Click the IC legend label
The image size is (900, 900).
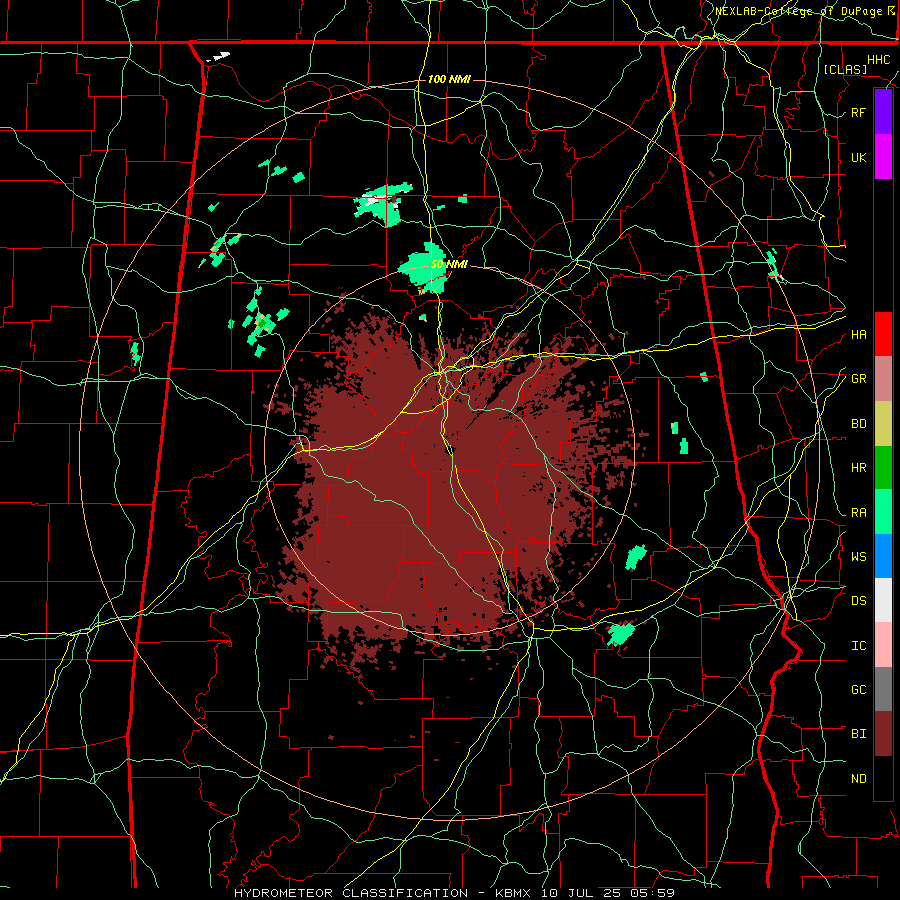tap(858, 646)
